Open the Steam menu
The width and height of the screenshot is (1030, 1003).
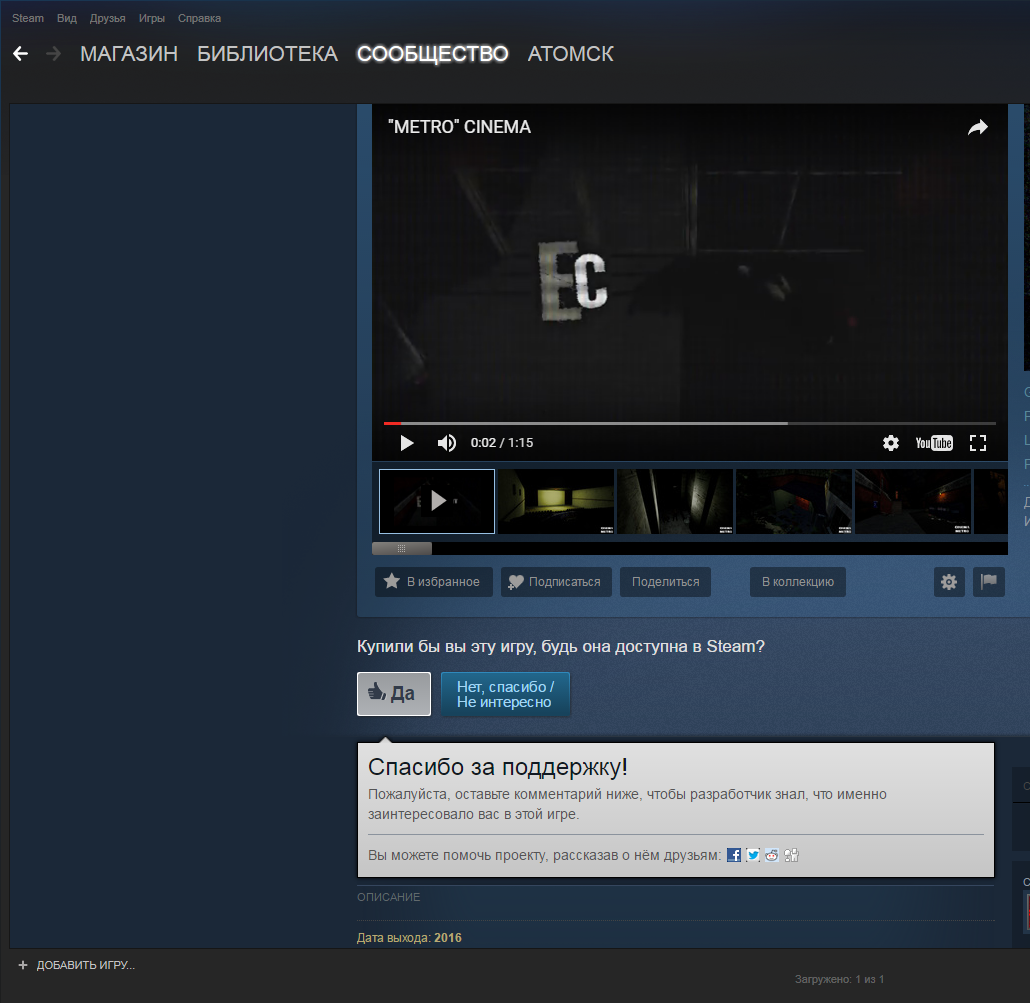[x=28, y=18]
